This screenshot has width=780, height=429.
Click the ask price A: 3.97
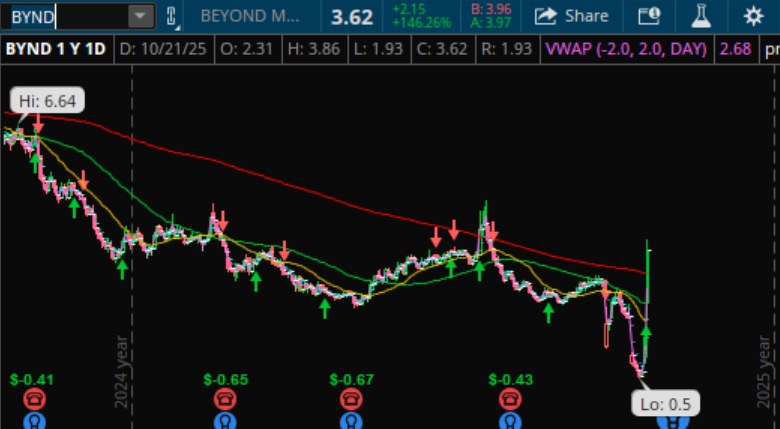tap(491, 23)
